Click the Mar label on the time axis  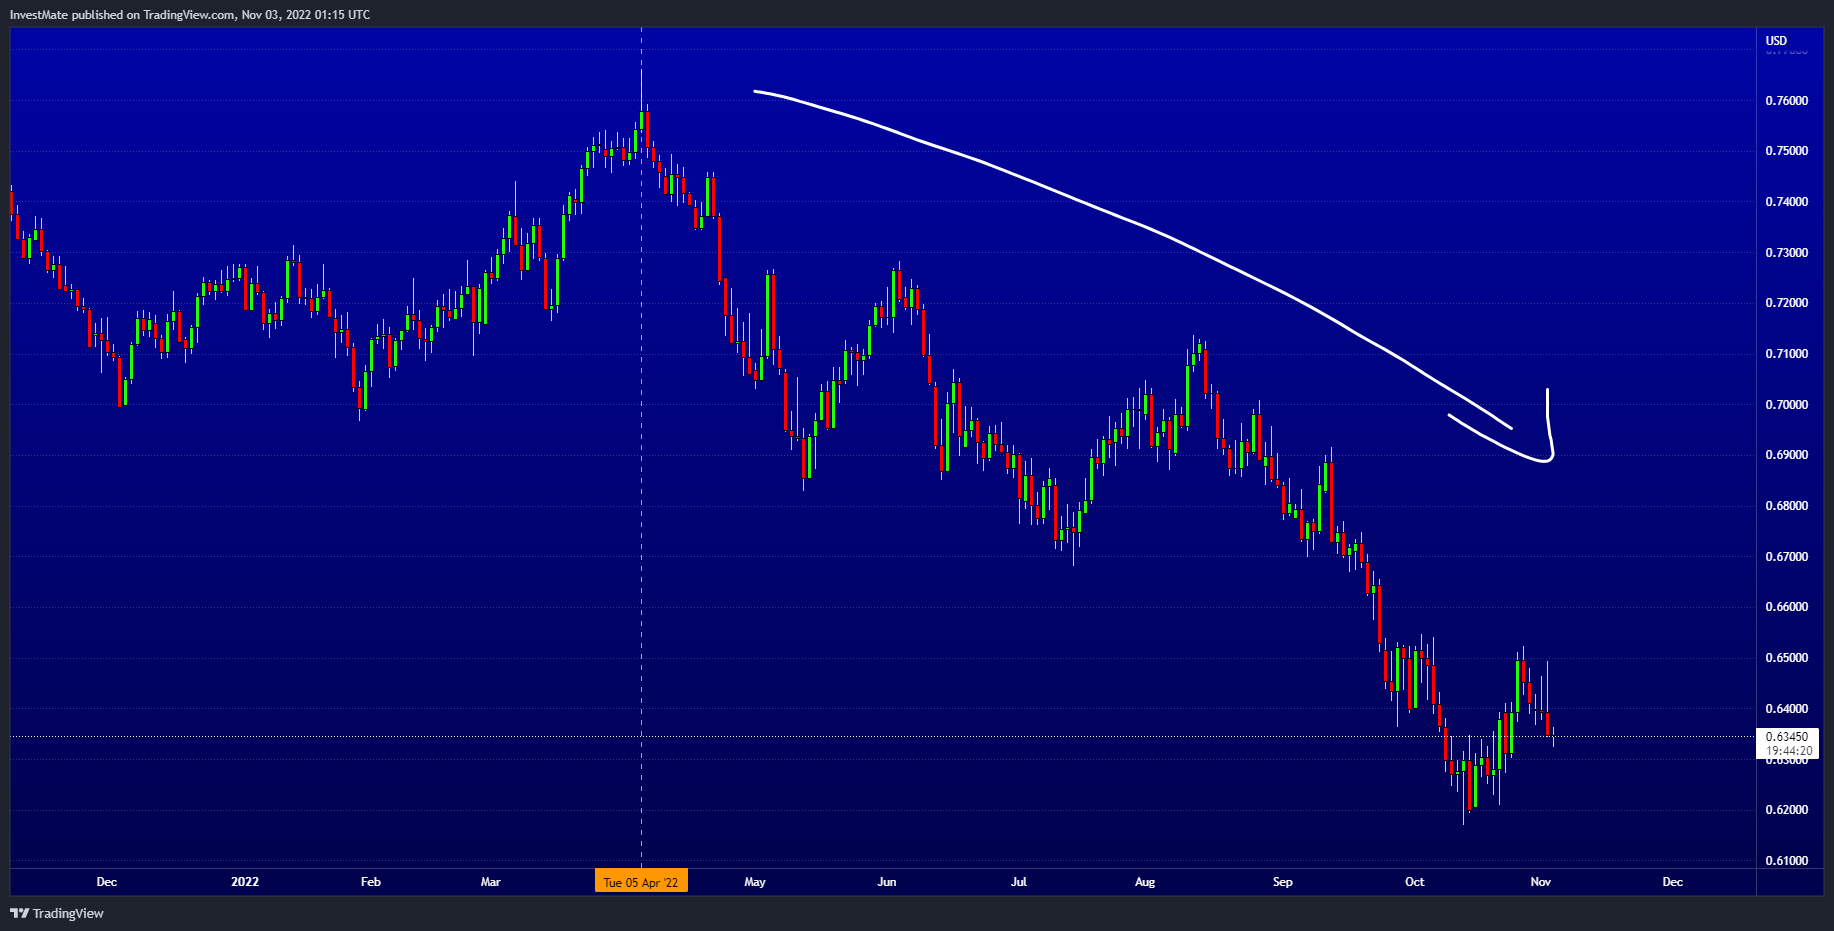coord(490,882)
